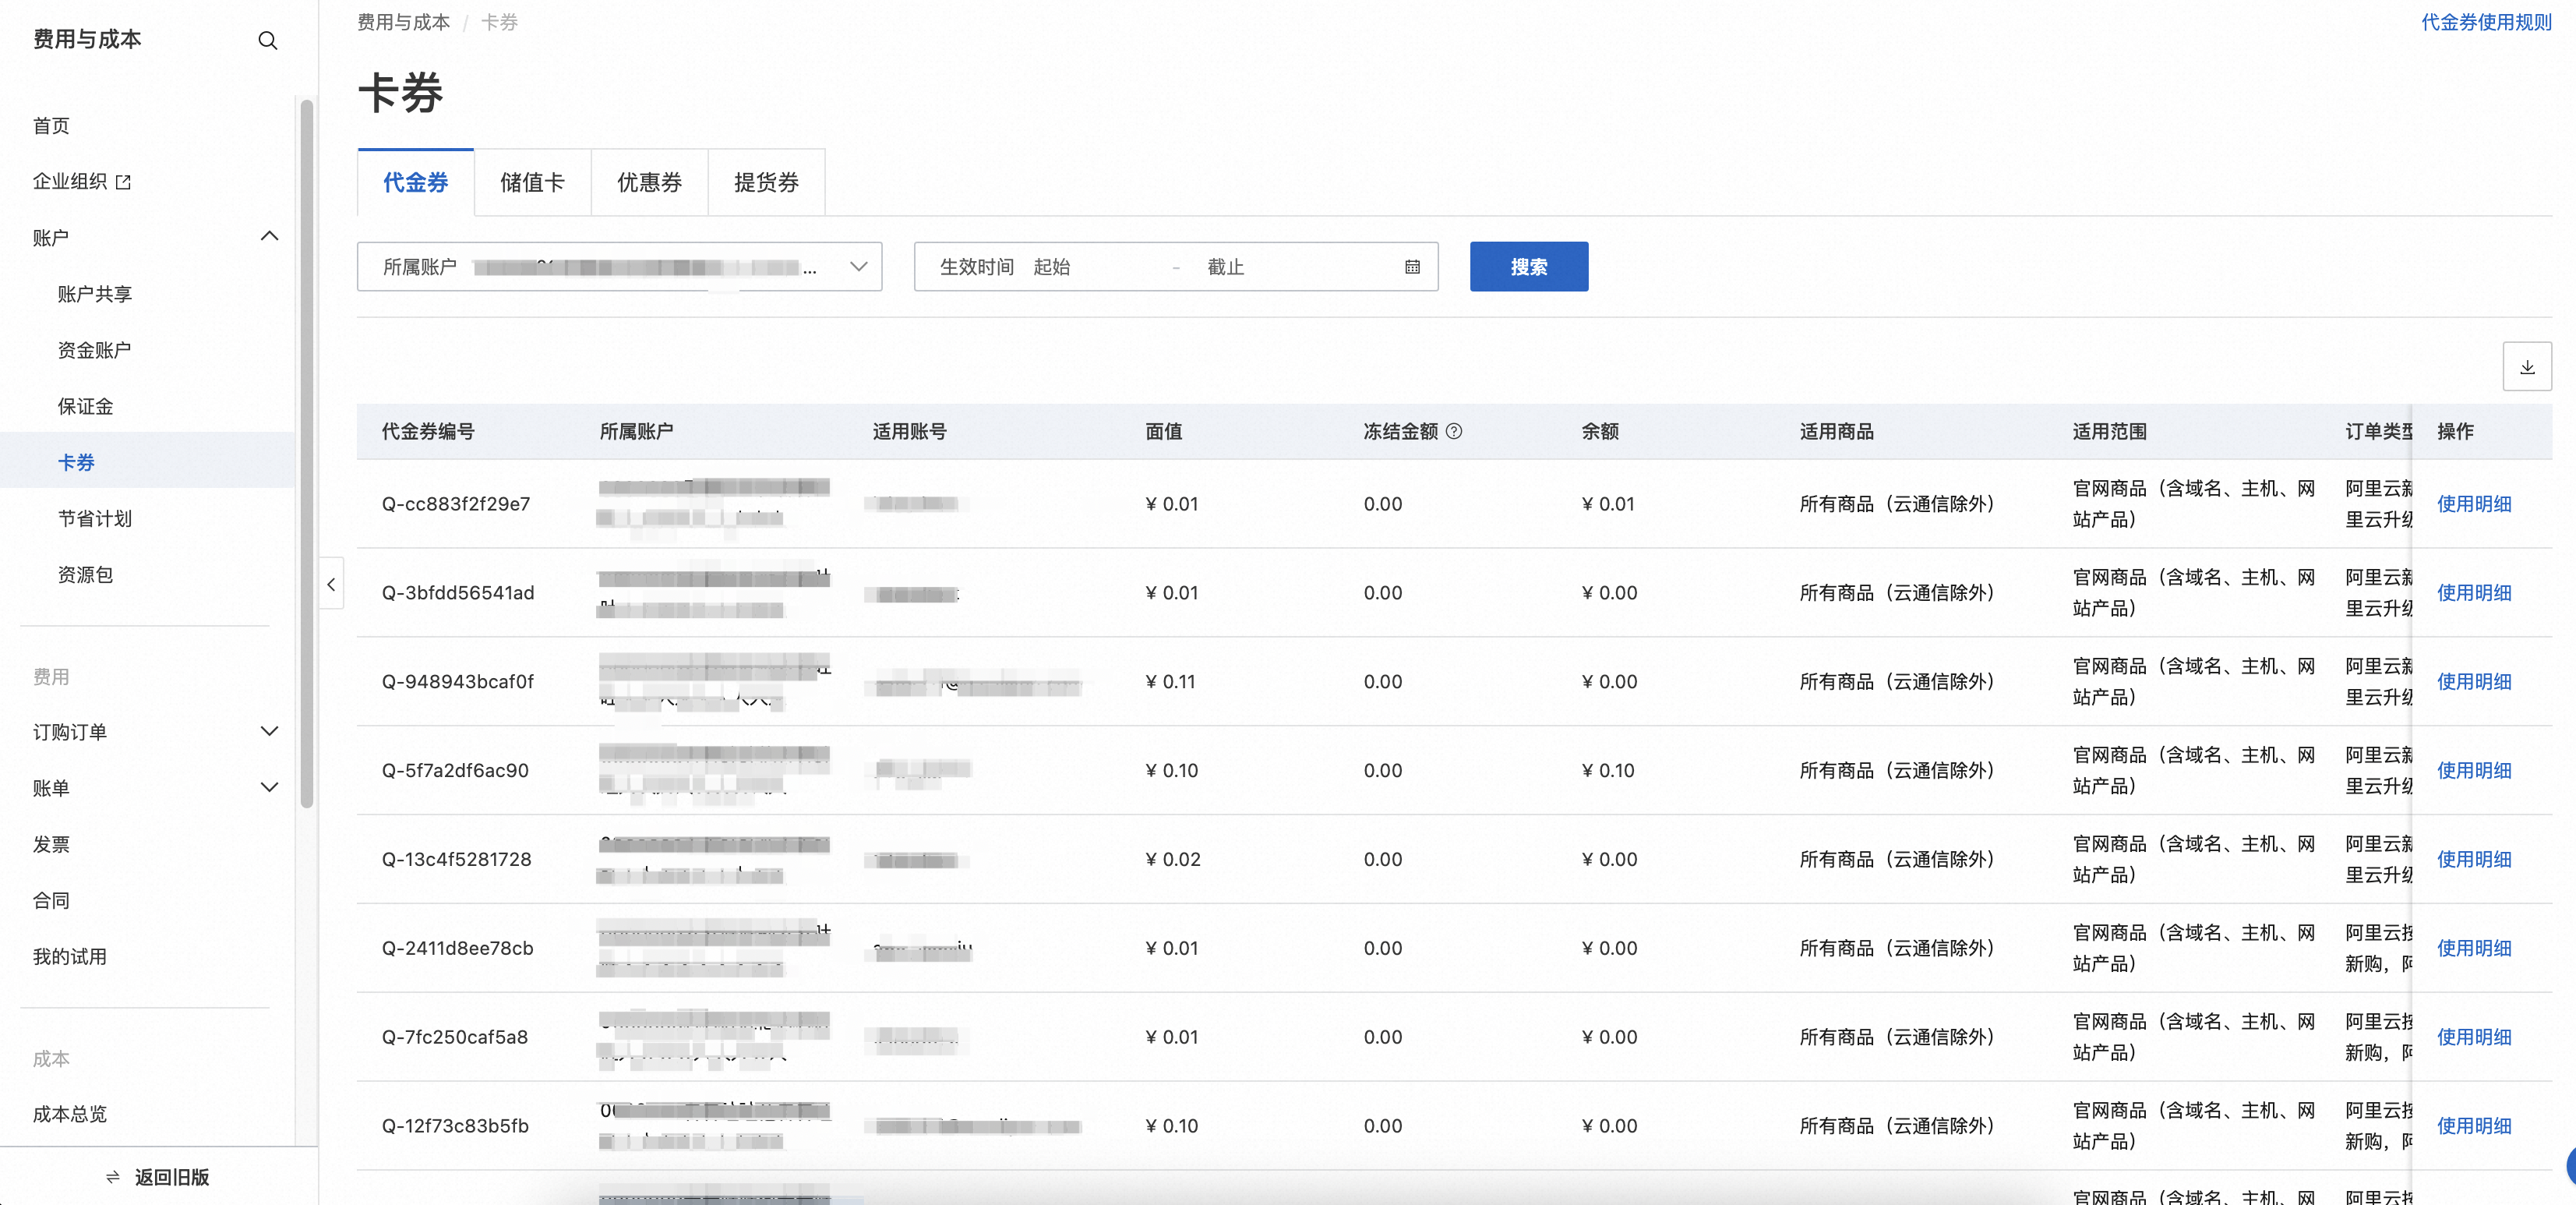Open 资金账户 in the sidebar
Viewport: 2576px width, 1205px height.
click(x=95, y=350)
